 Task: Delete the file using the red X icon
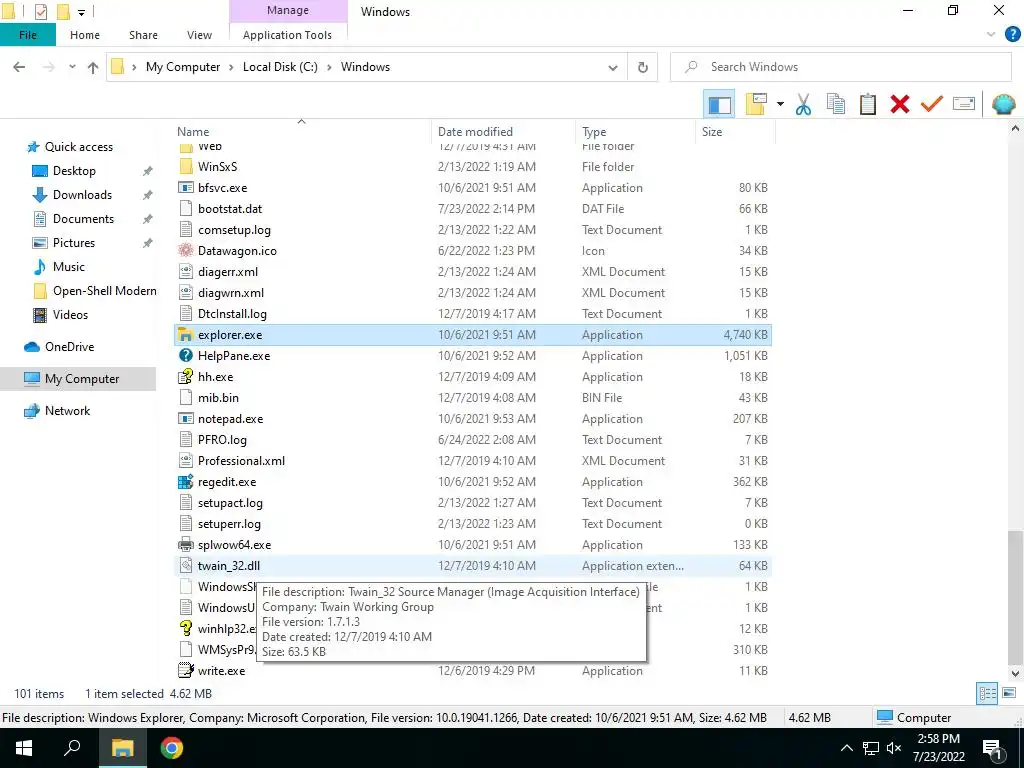click(x=900, y=104)
